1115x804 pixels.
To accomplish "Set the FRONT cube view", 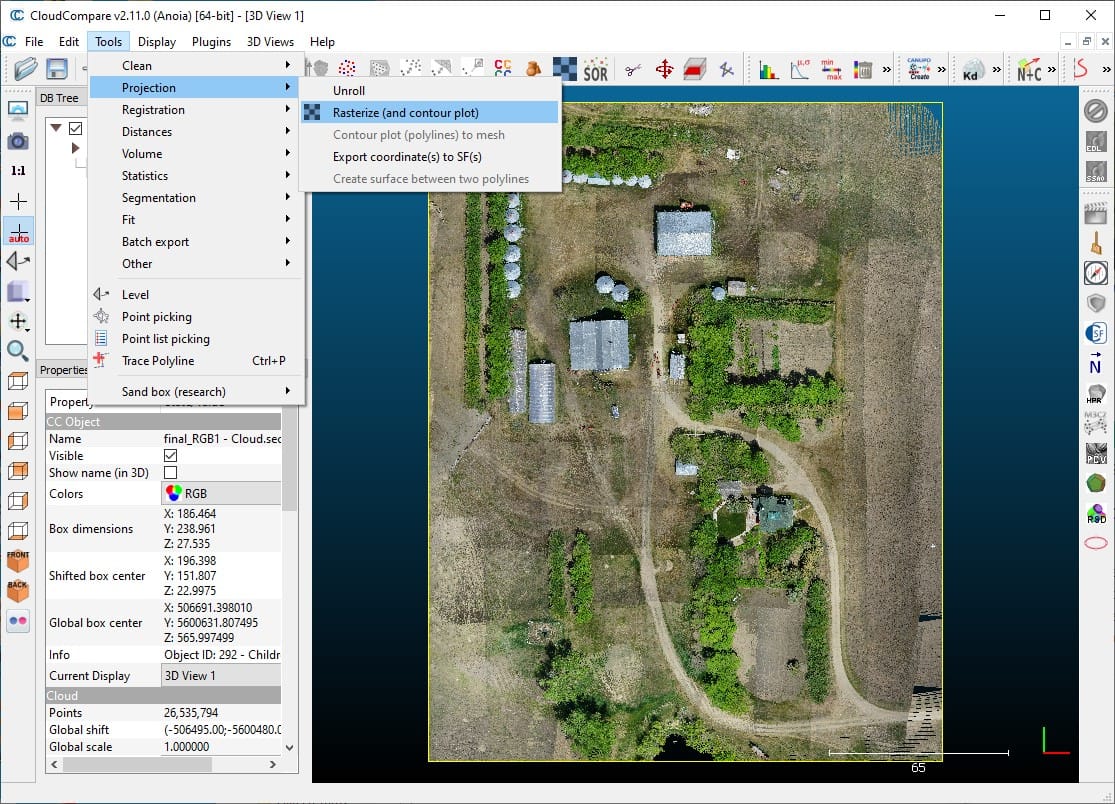I will point(18,561).
